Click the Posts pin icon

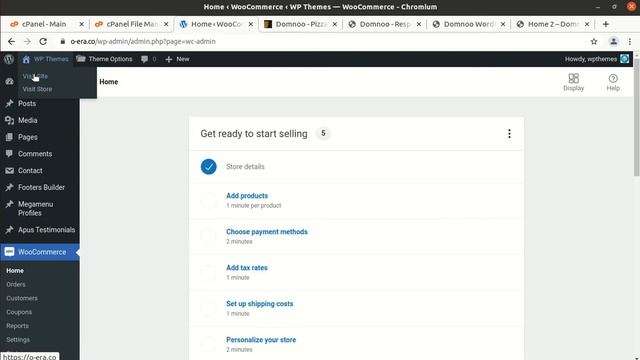9,104
